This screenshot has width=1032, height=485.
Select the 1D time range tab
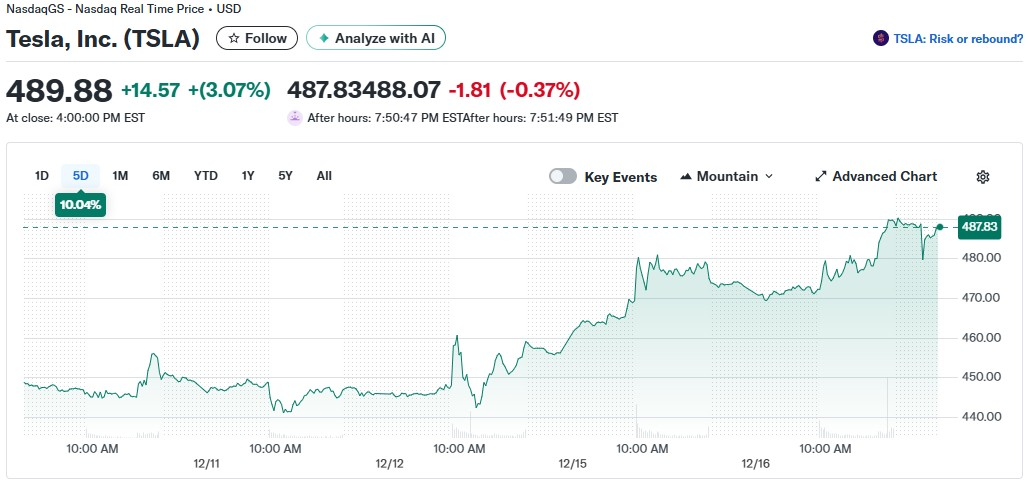point(42,176)
